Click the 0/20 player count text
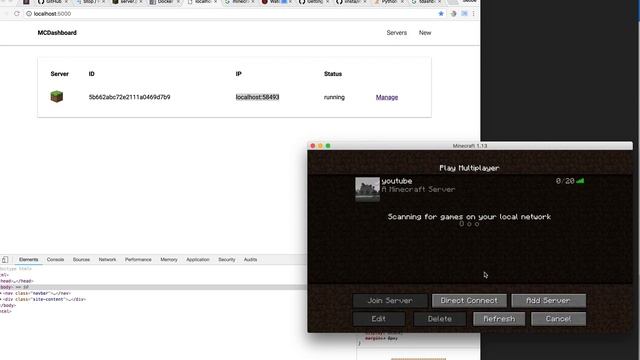 565,181
